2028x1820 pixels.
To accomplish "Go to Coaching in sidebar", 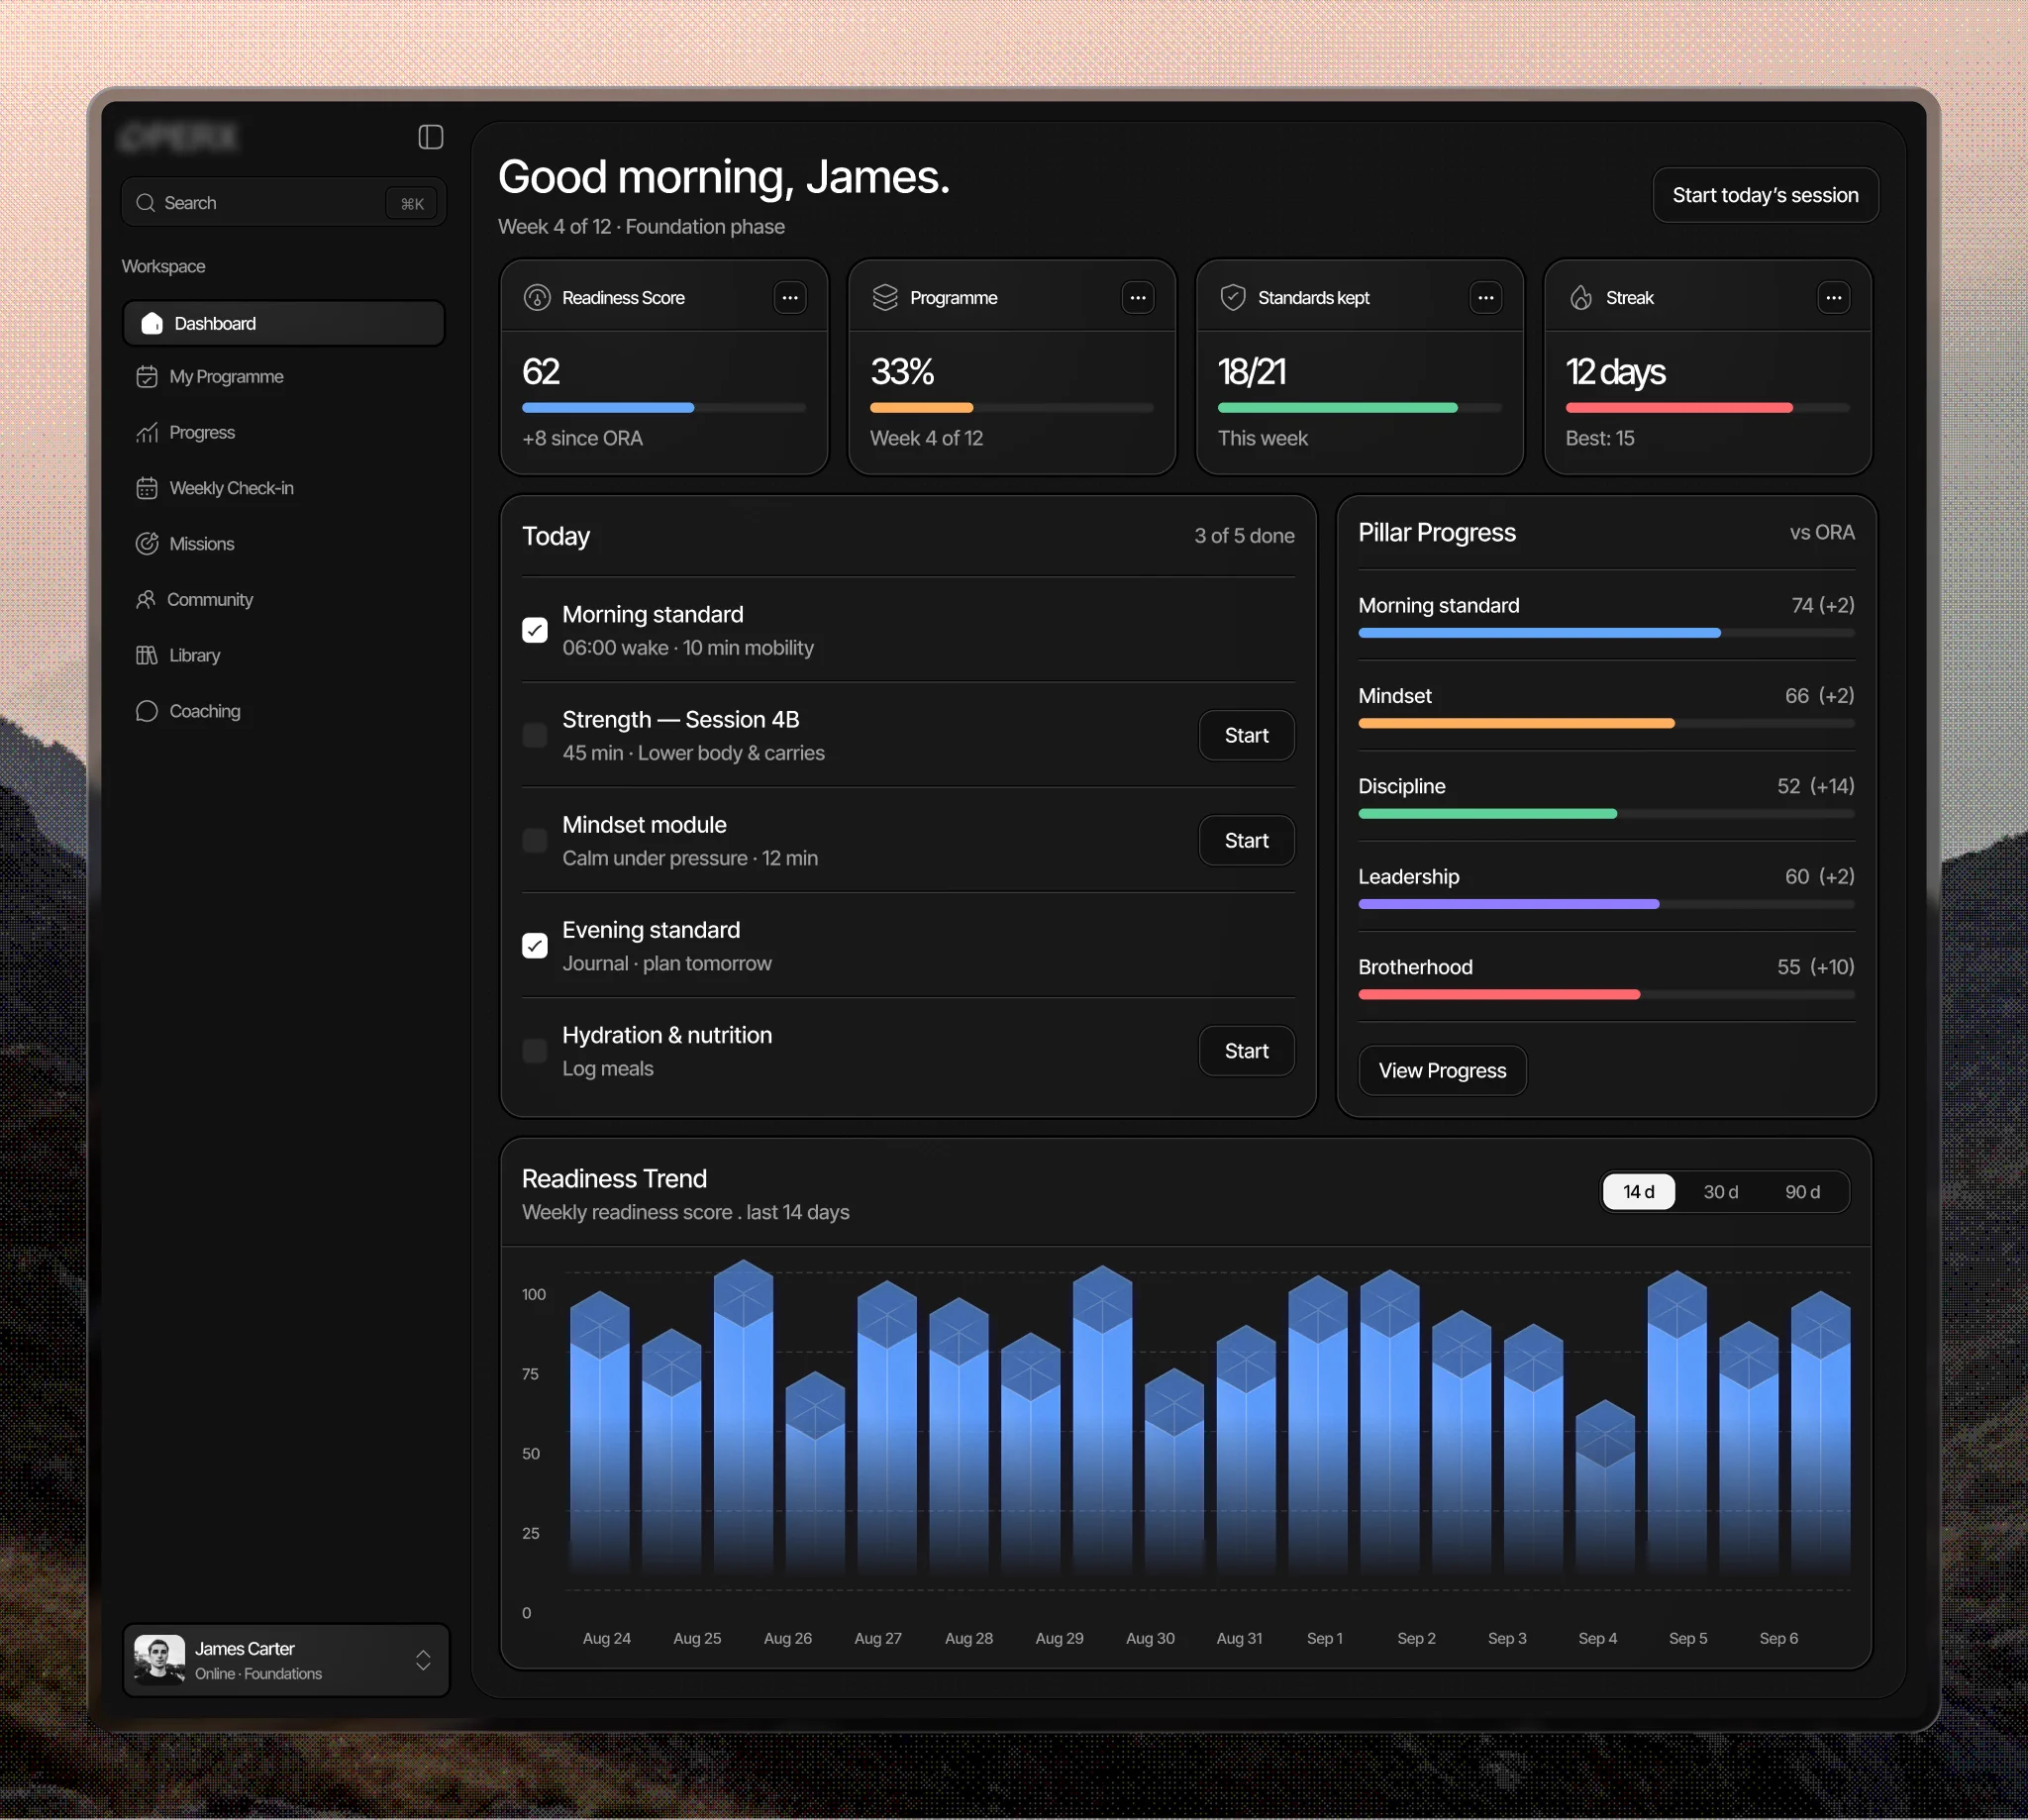I will pyautogui.click(x=284, y=711).
